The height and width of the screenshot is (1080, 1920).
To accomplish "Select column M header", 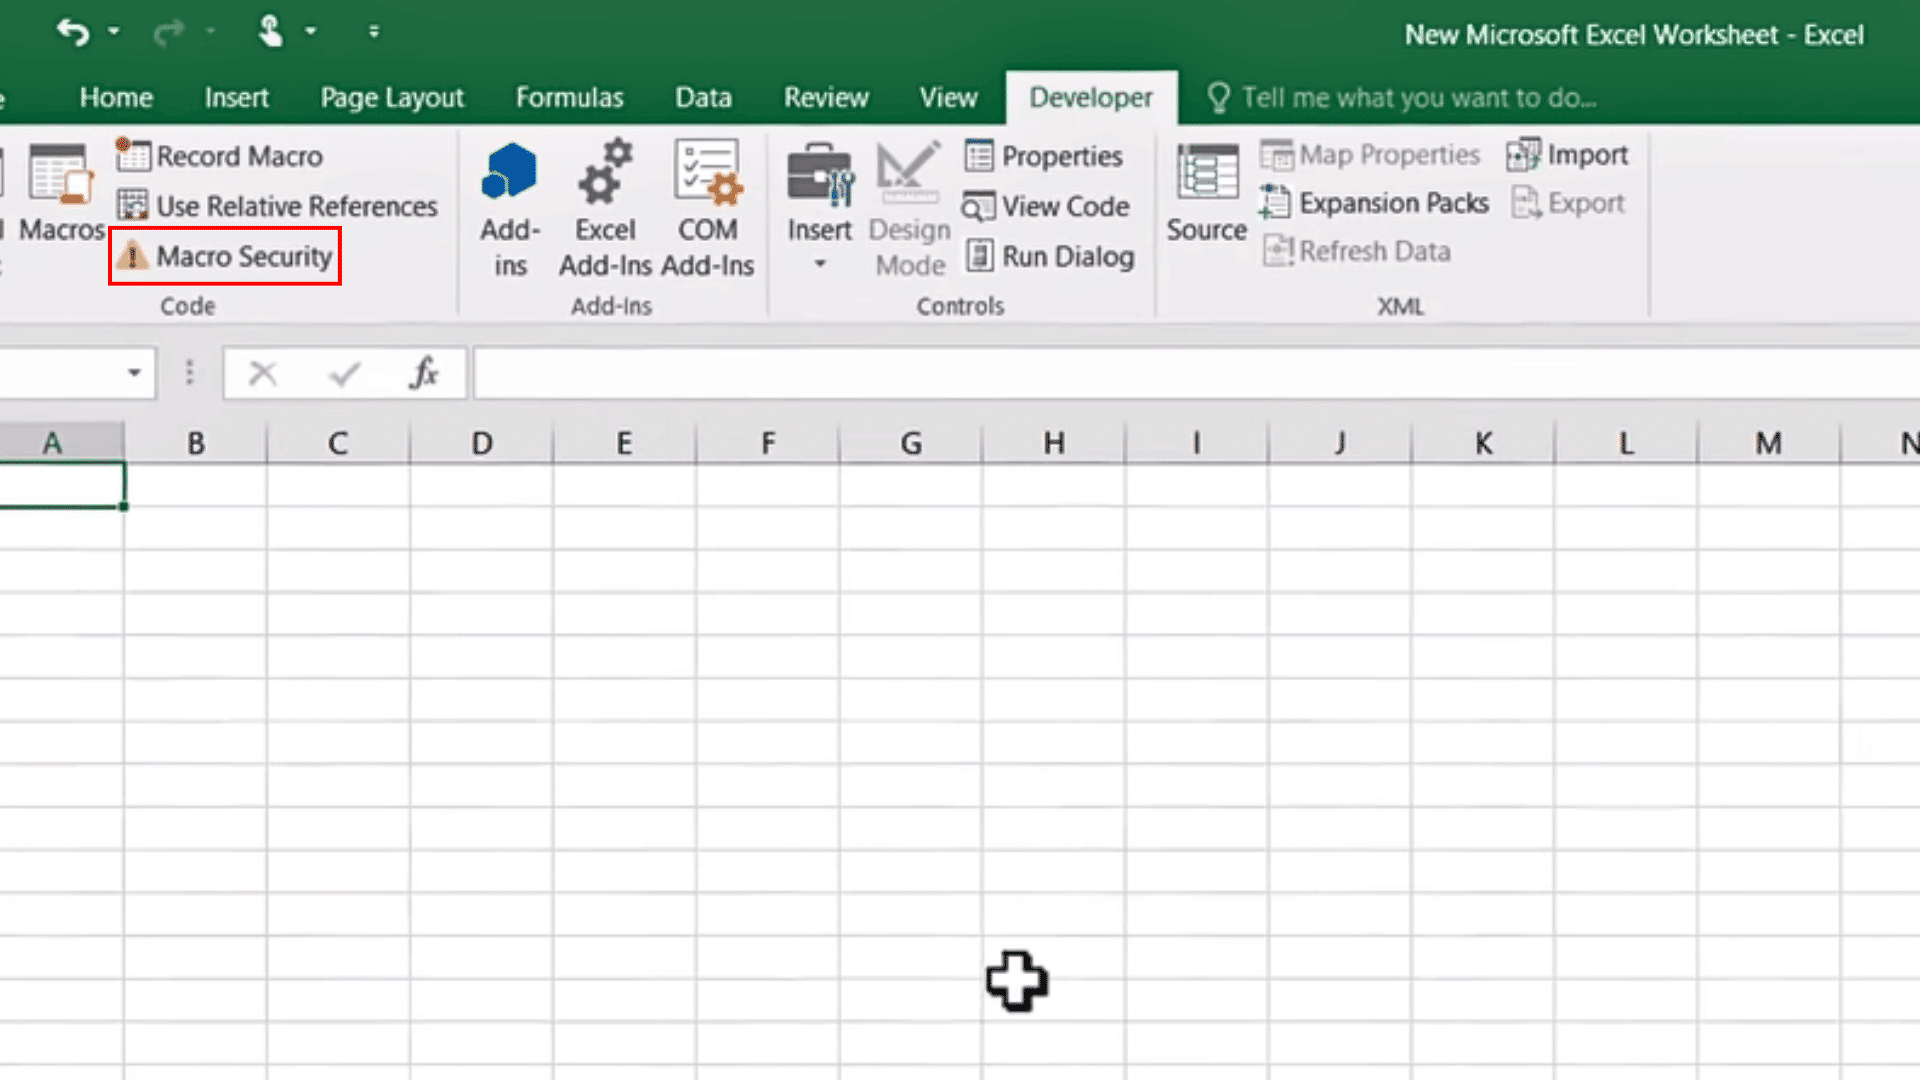I will click(x=1769, y=443).
